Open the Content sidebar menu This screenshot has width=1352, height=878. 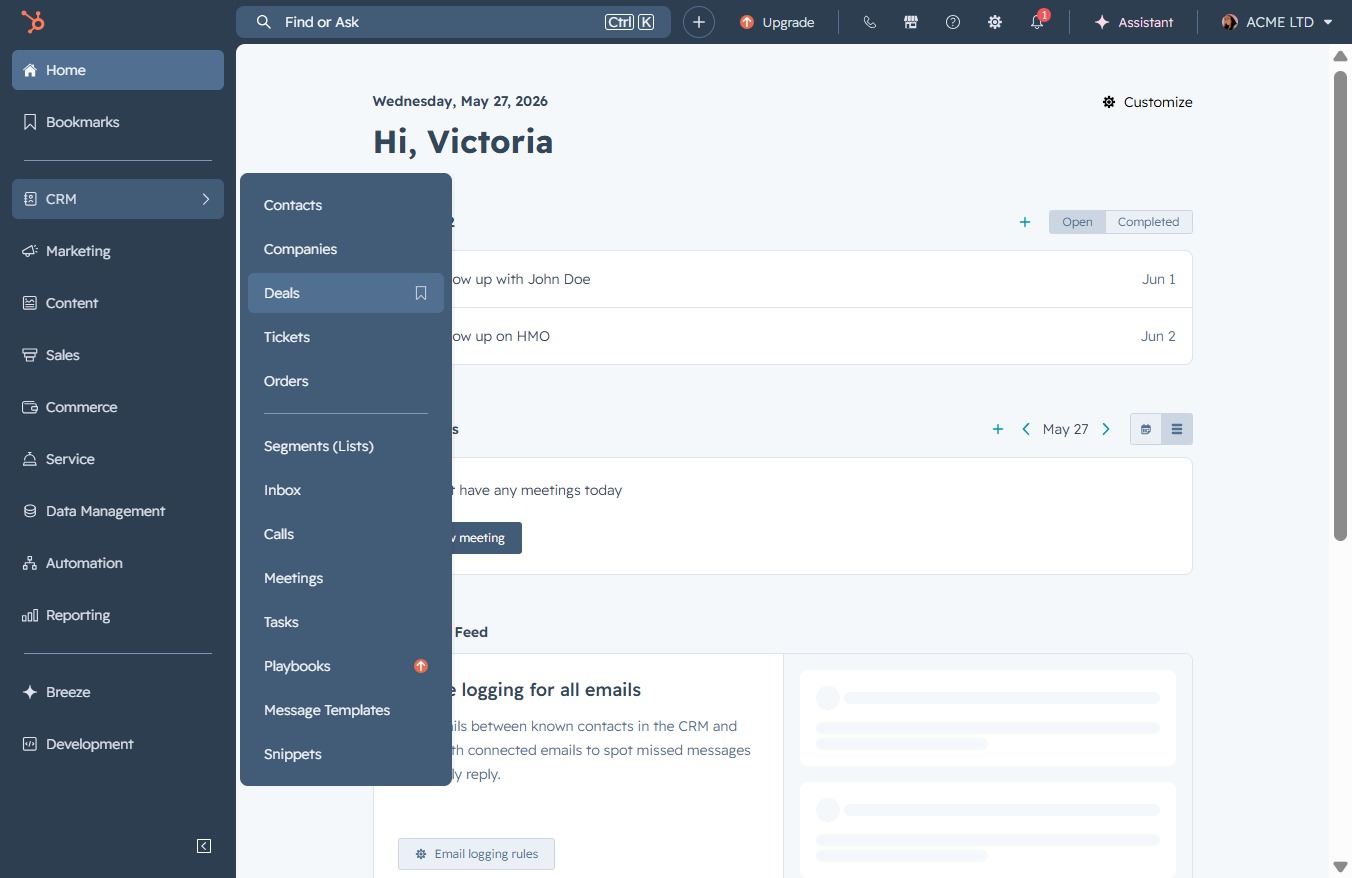tap(118, 303)
